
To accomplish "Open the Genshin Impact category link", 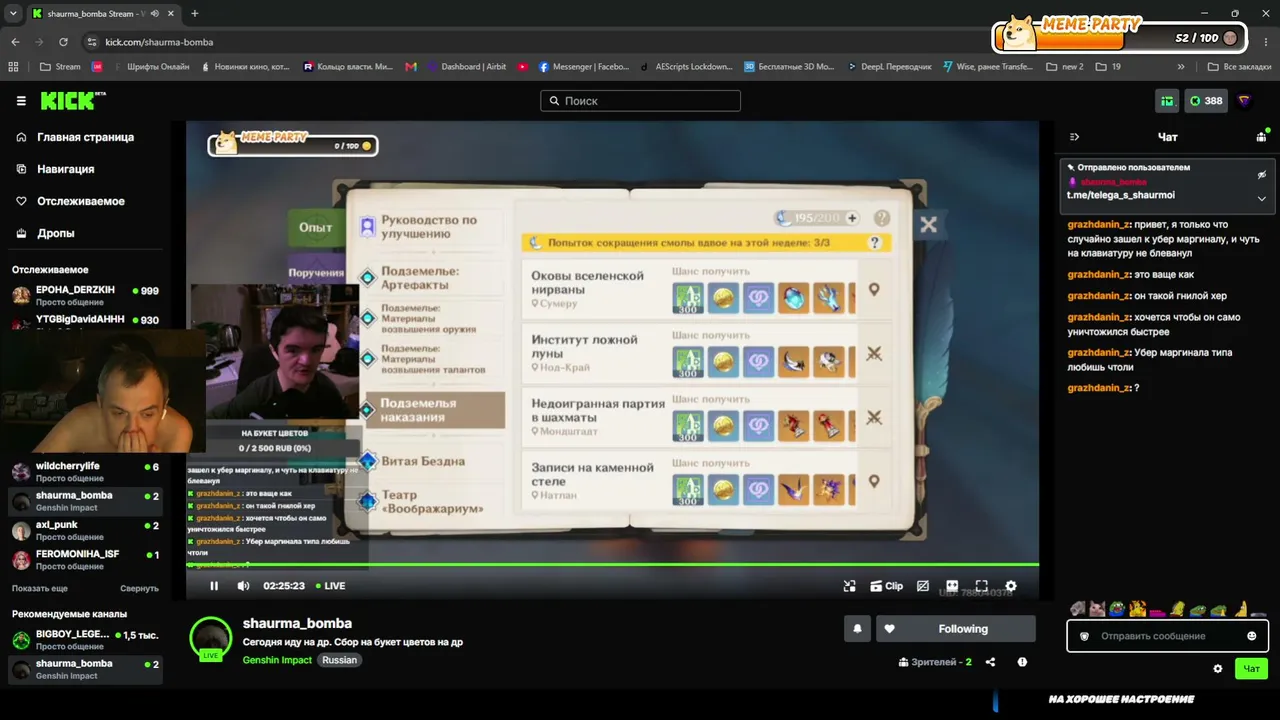I will click(277, 660).
